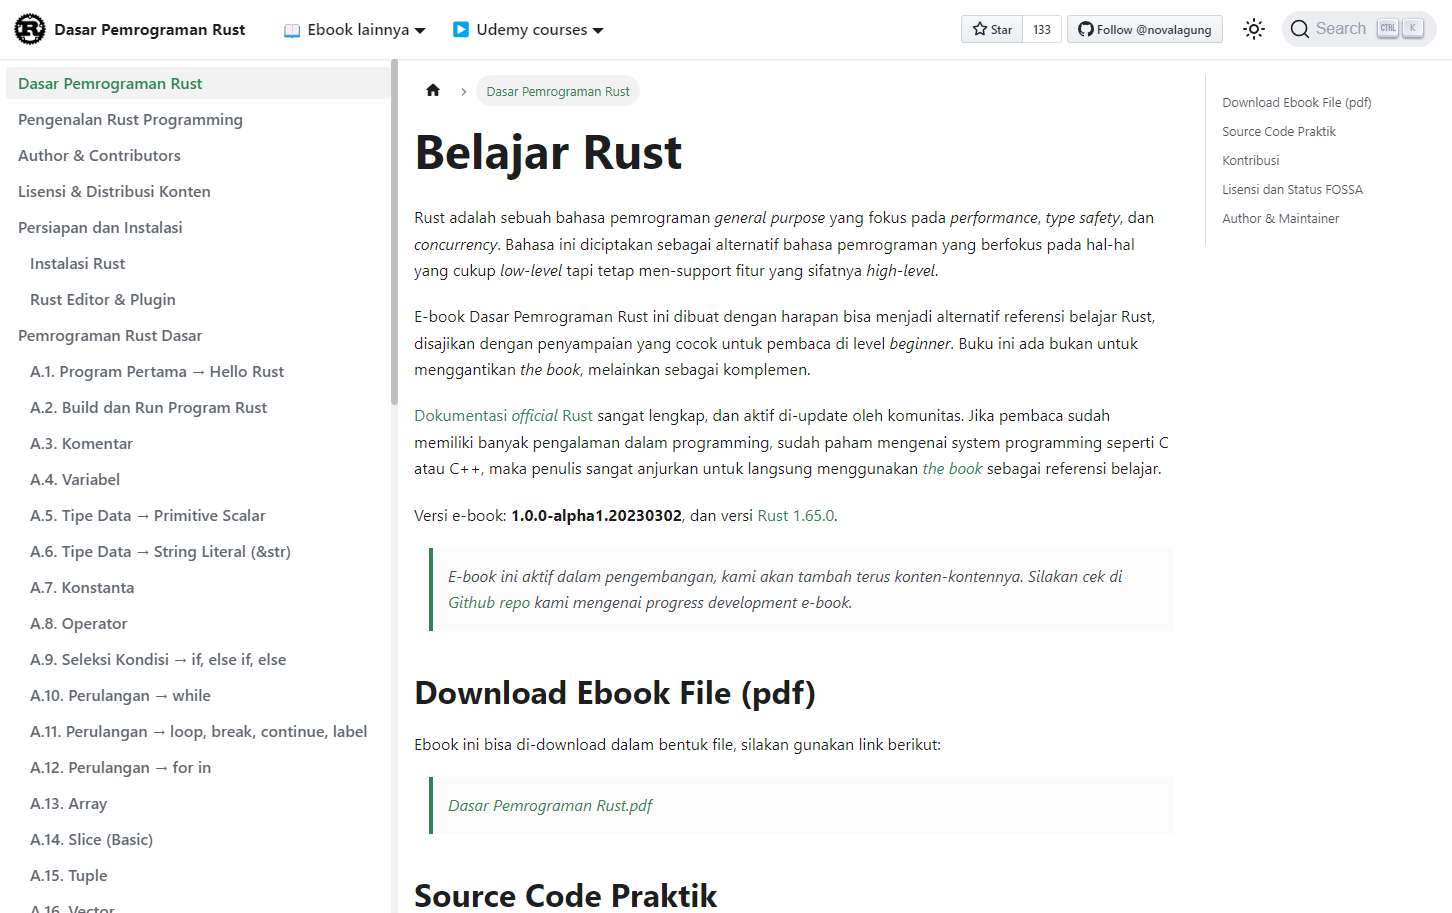Jump to Lisensi dan Status FOSSA
This screenshot has width=1452, height=913.
(1292, 189)
